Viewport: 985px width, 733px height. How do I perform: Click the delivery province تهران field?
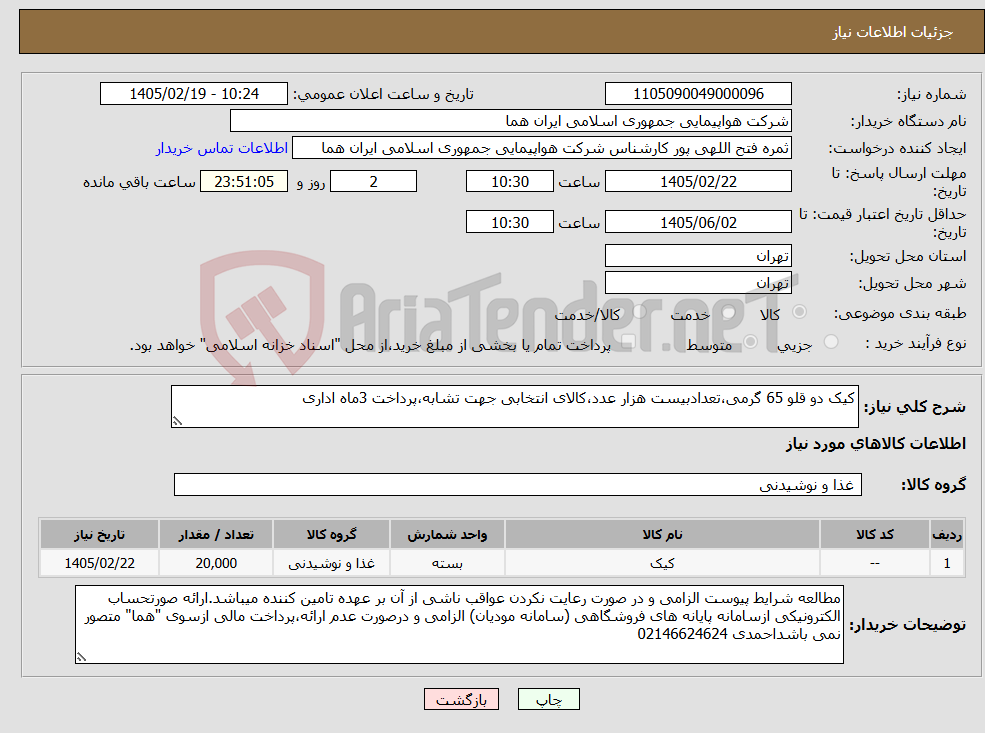(x=698, y=256)
